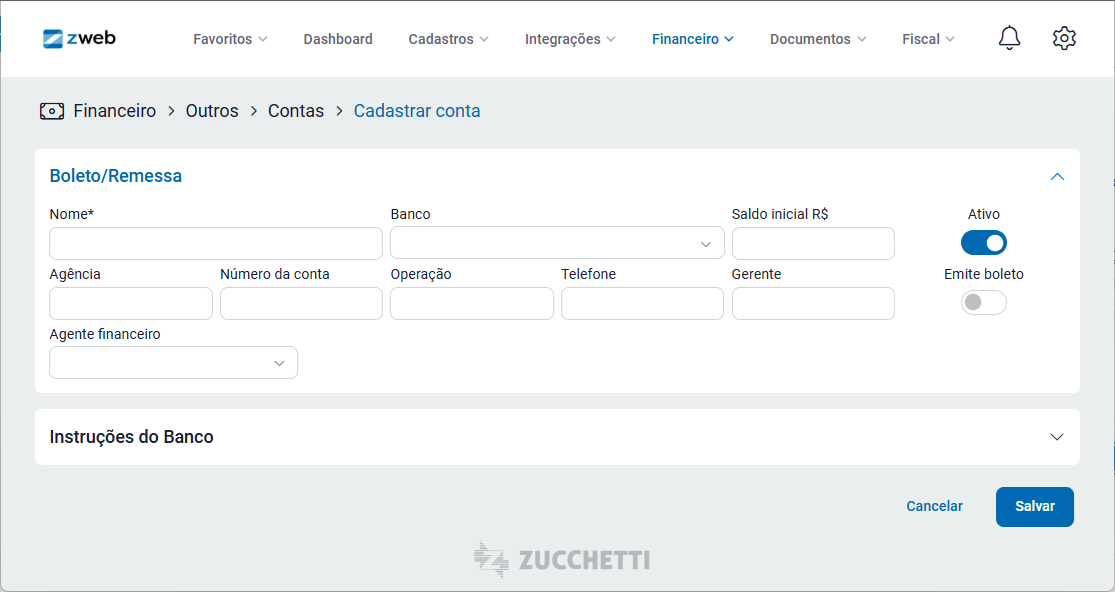
Task: Open the Agente financeiro dropdown
Action: 174,363
